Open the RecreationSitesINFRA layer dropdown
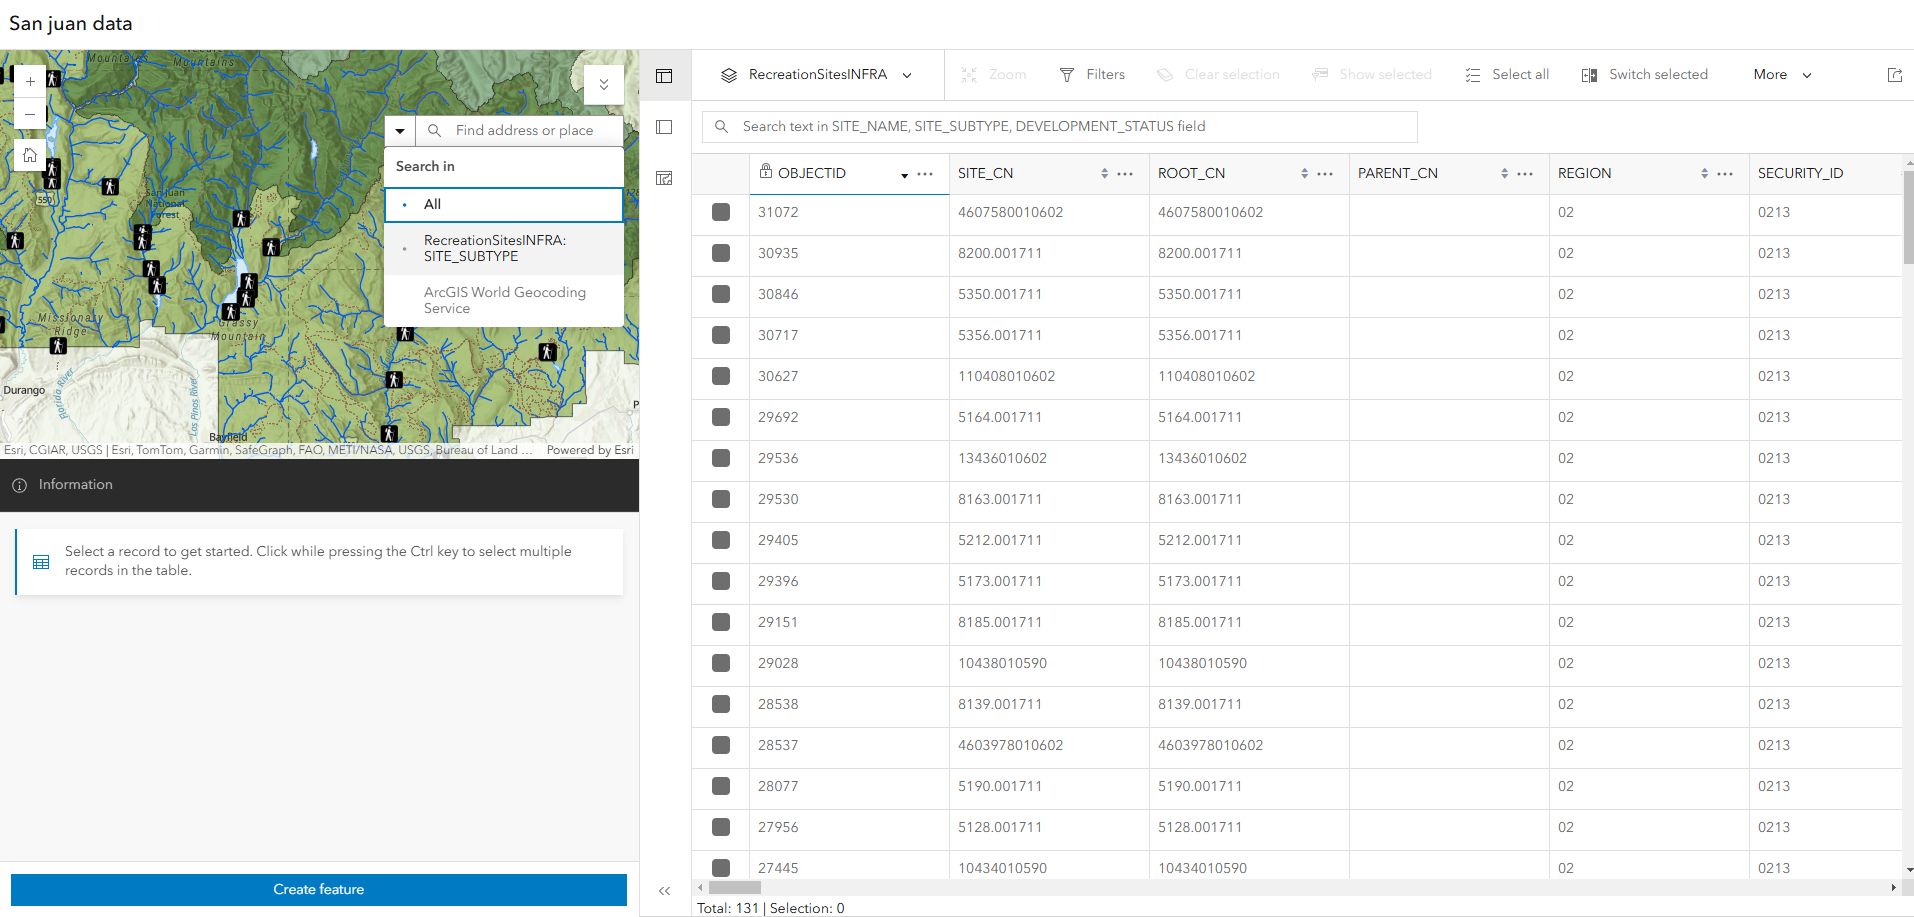 [907, 74]
